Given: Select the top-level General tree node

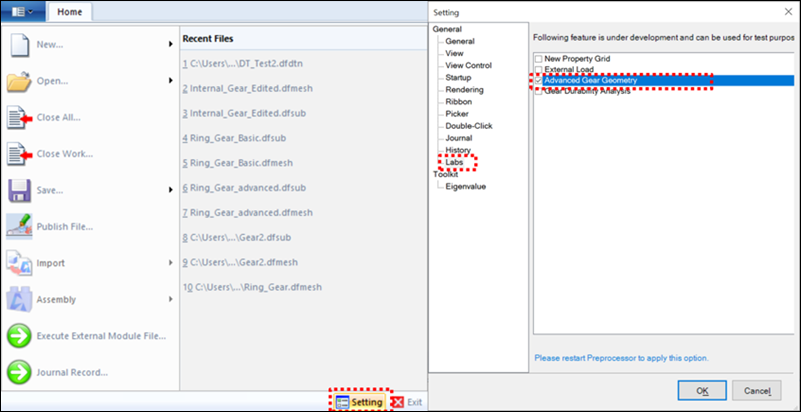Looking at the screenshot, I should point(447,29).
